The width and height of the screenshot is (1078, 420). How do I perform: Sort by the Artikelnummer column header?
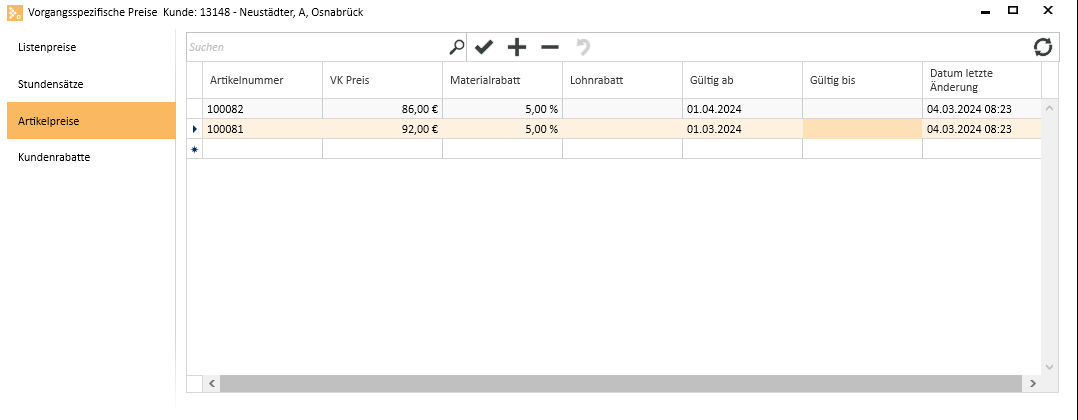[x=263, y=80]
